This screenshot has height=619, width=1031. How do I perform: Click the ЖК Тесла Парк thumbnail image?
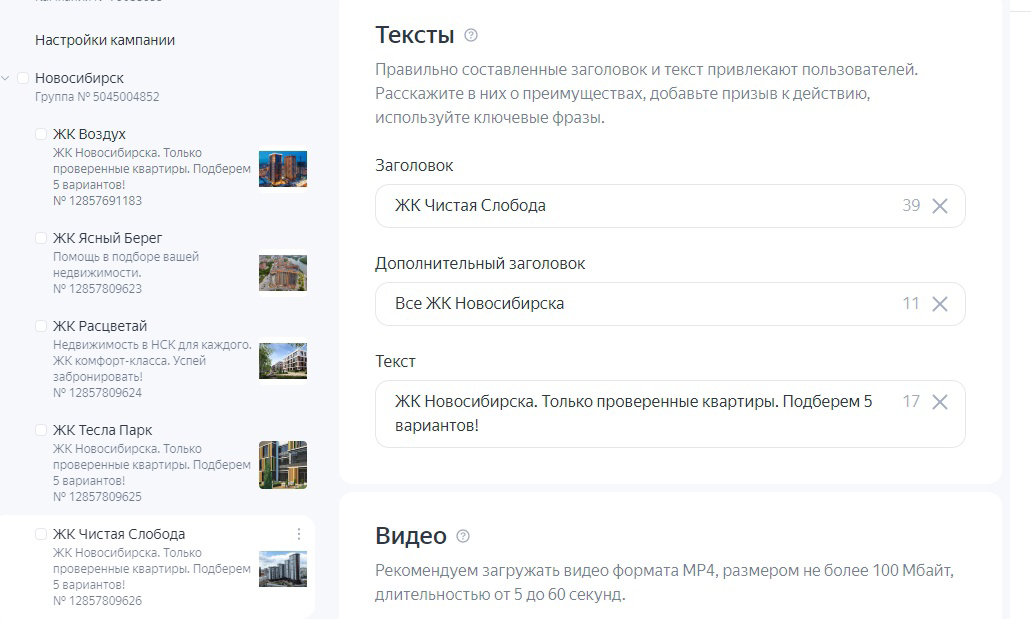(283, 464)
